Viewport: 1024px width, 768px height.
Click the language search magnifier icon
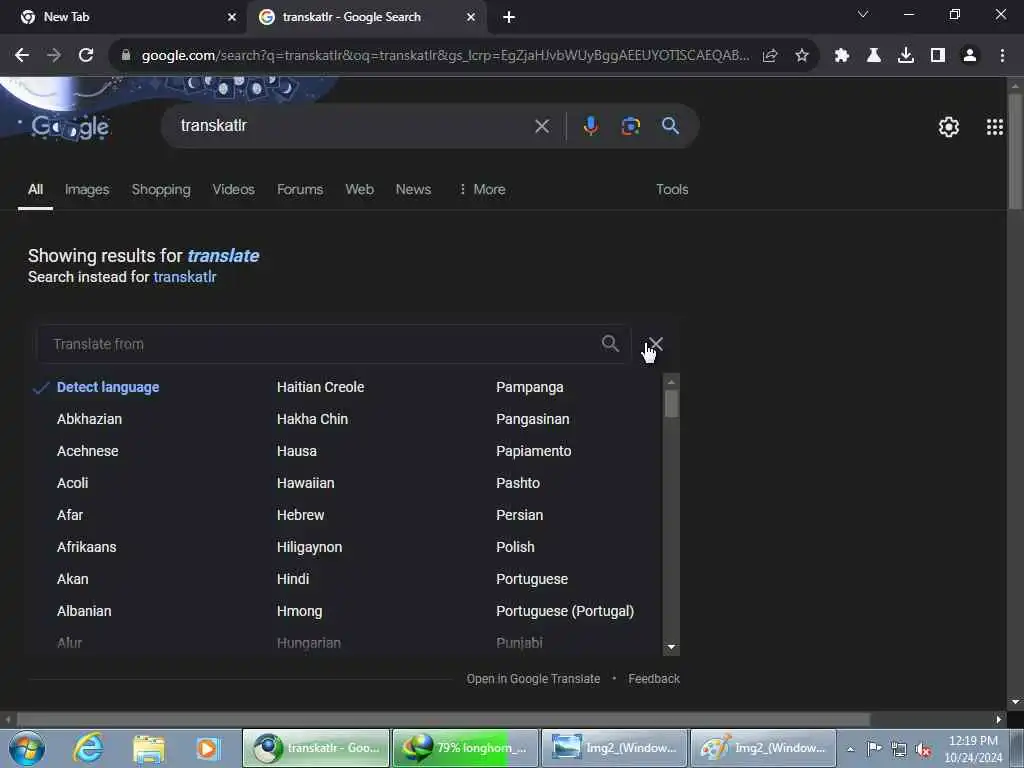point(610,344)
